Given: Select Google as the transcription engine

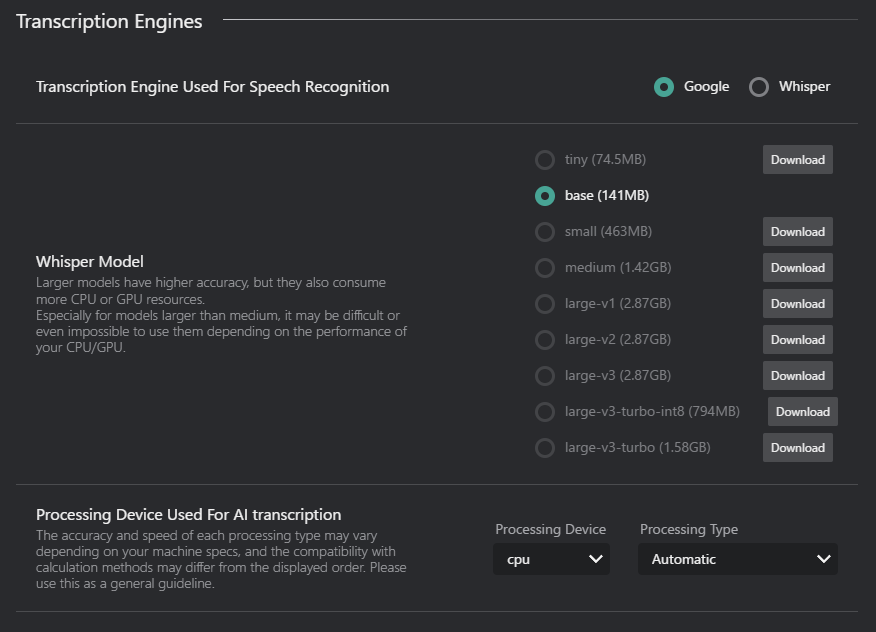Looking at the screenshot, I should tap(663, 87).
